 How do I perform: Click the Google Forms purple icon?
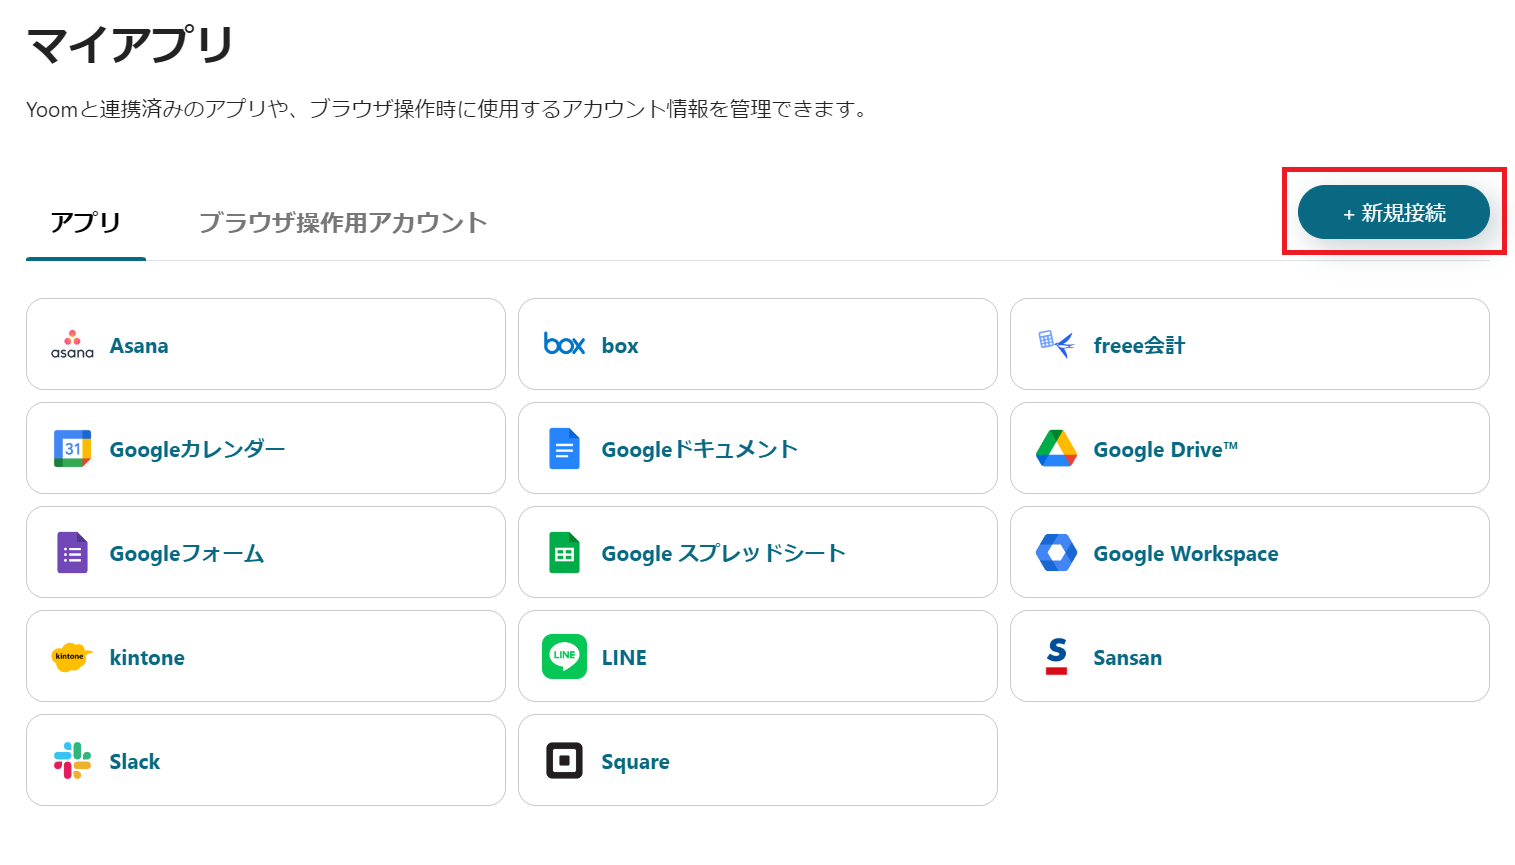pos(72,553)
